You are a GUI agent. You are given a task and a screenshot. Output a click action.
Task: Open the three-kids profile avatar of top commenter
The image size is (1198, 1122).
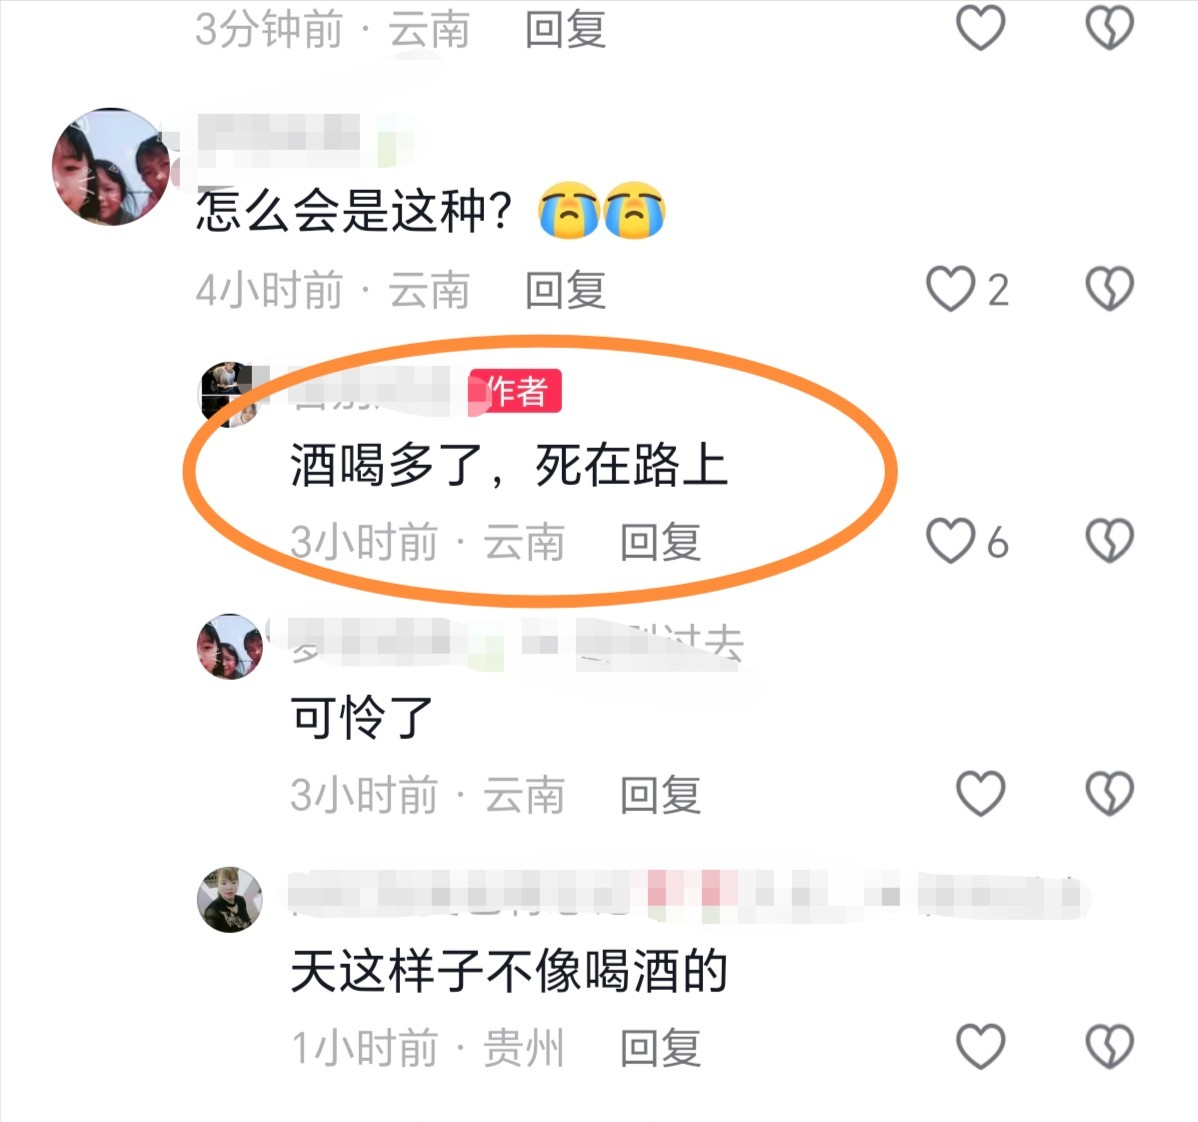112,167
